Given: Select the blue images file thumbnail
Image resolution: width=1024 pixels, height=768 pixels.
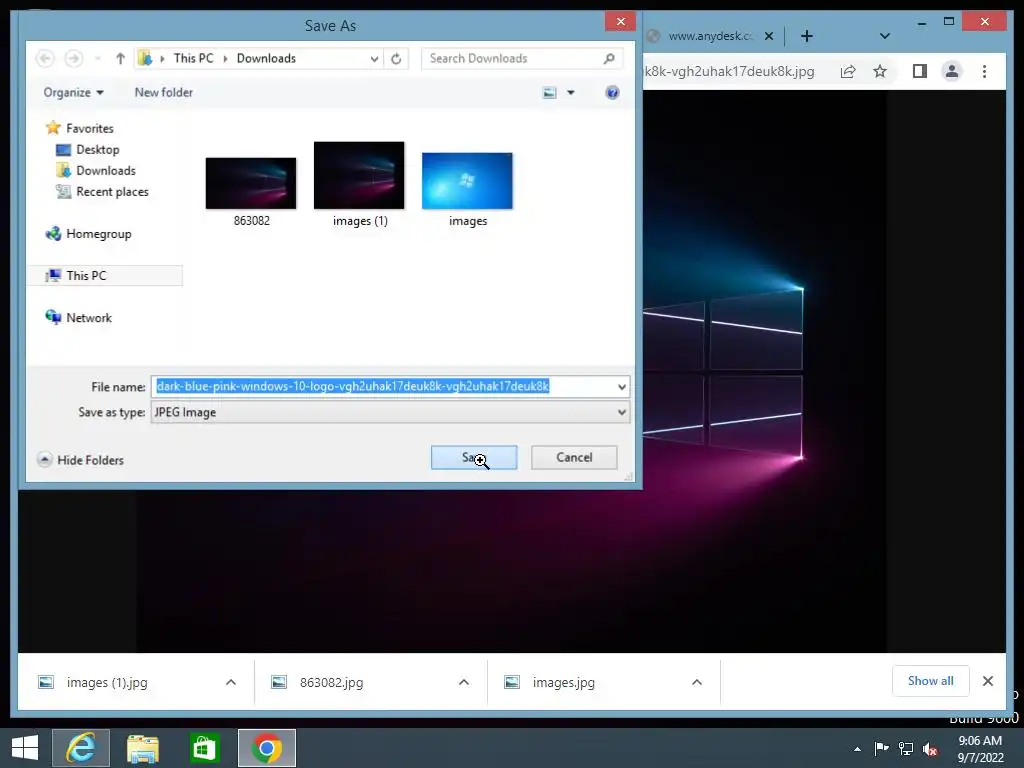Looking at the screenshot, I should 468,181.
